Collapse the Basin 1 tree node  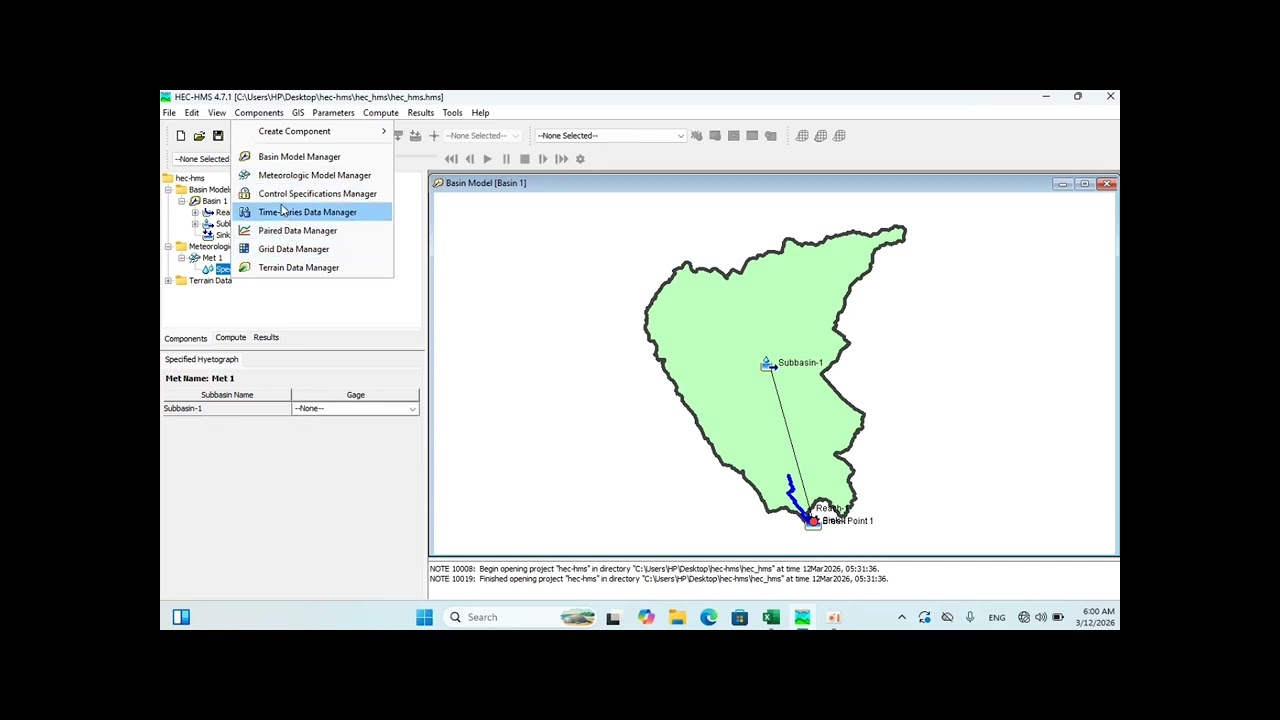pos(182,201)
